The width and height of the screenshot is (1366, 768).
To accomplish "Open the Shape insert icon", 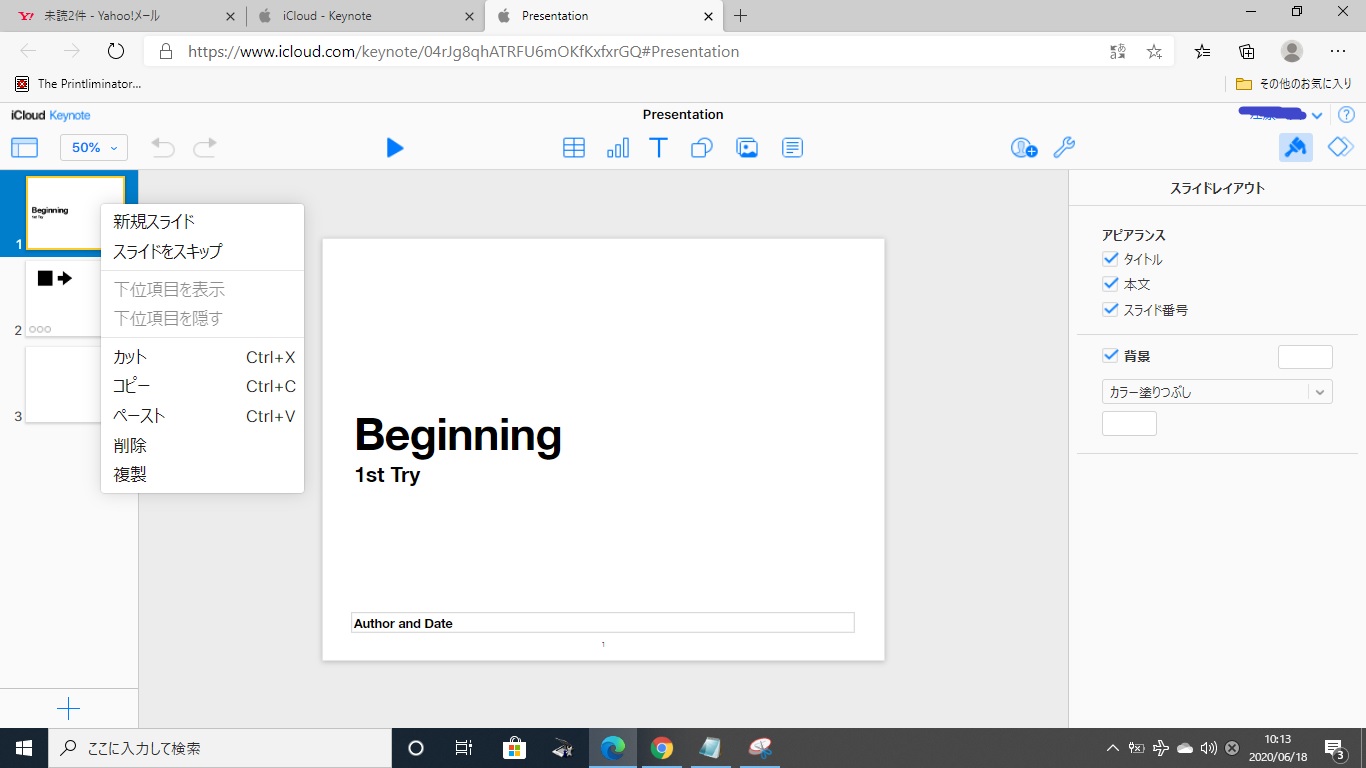I will pos(702,148).
